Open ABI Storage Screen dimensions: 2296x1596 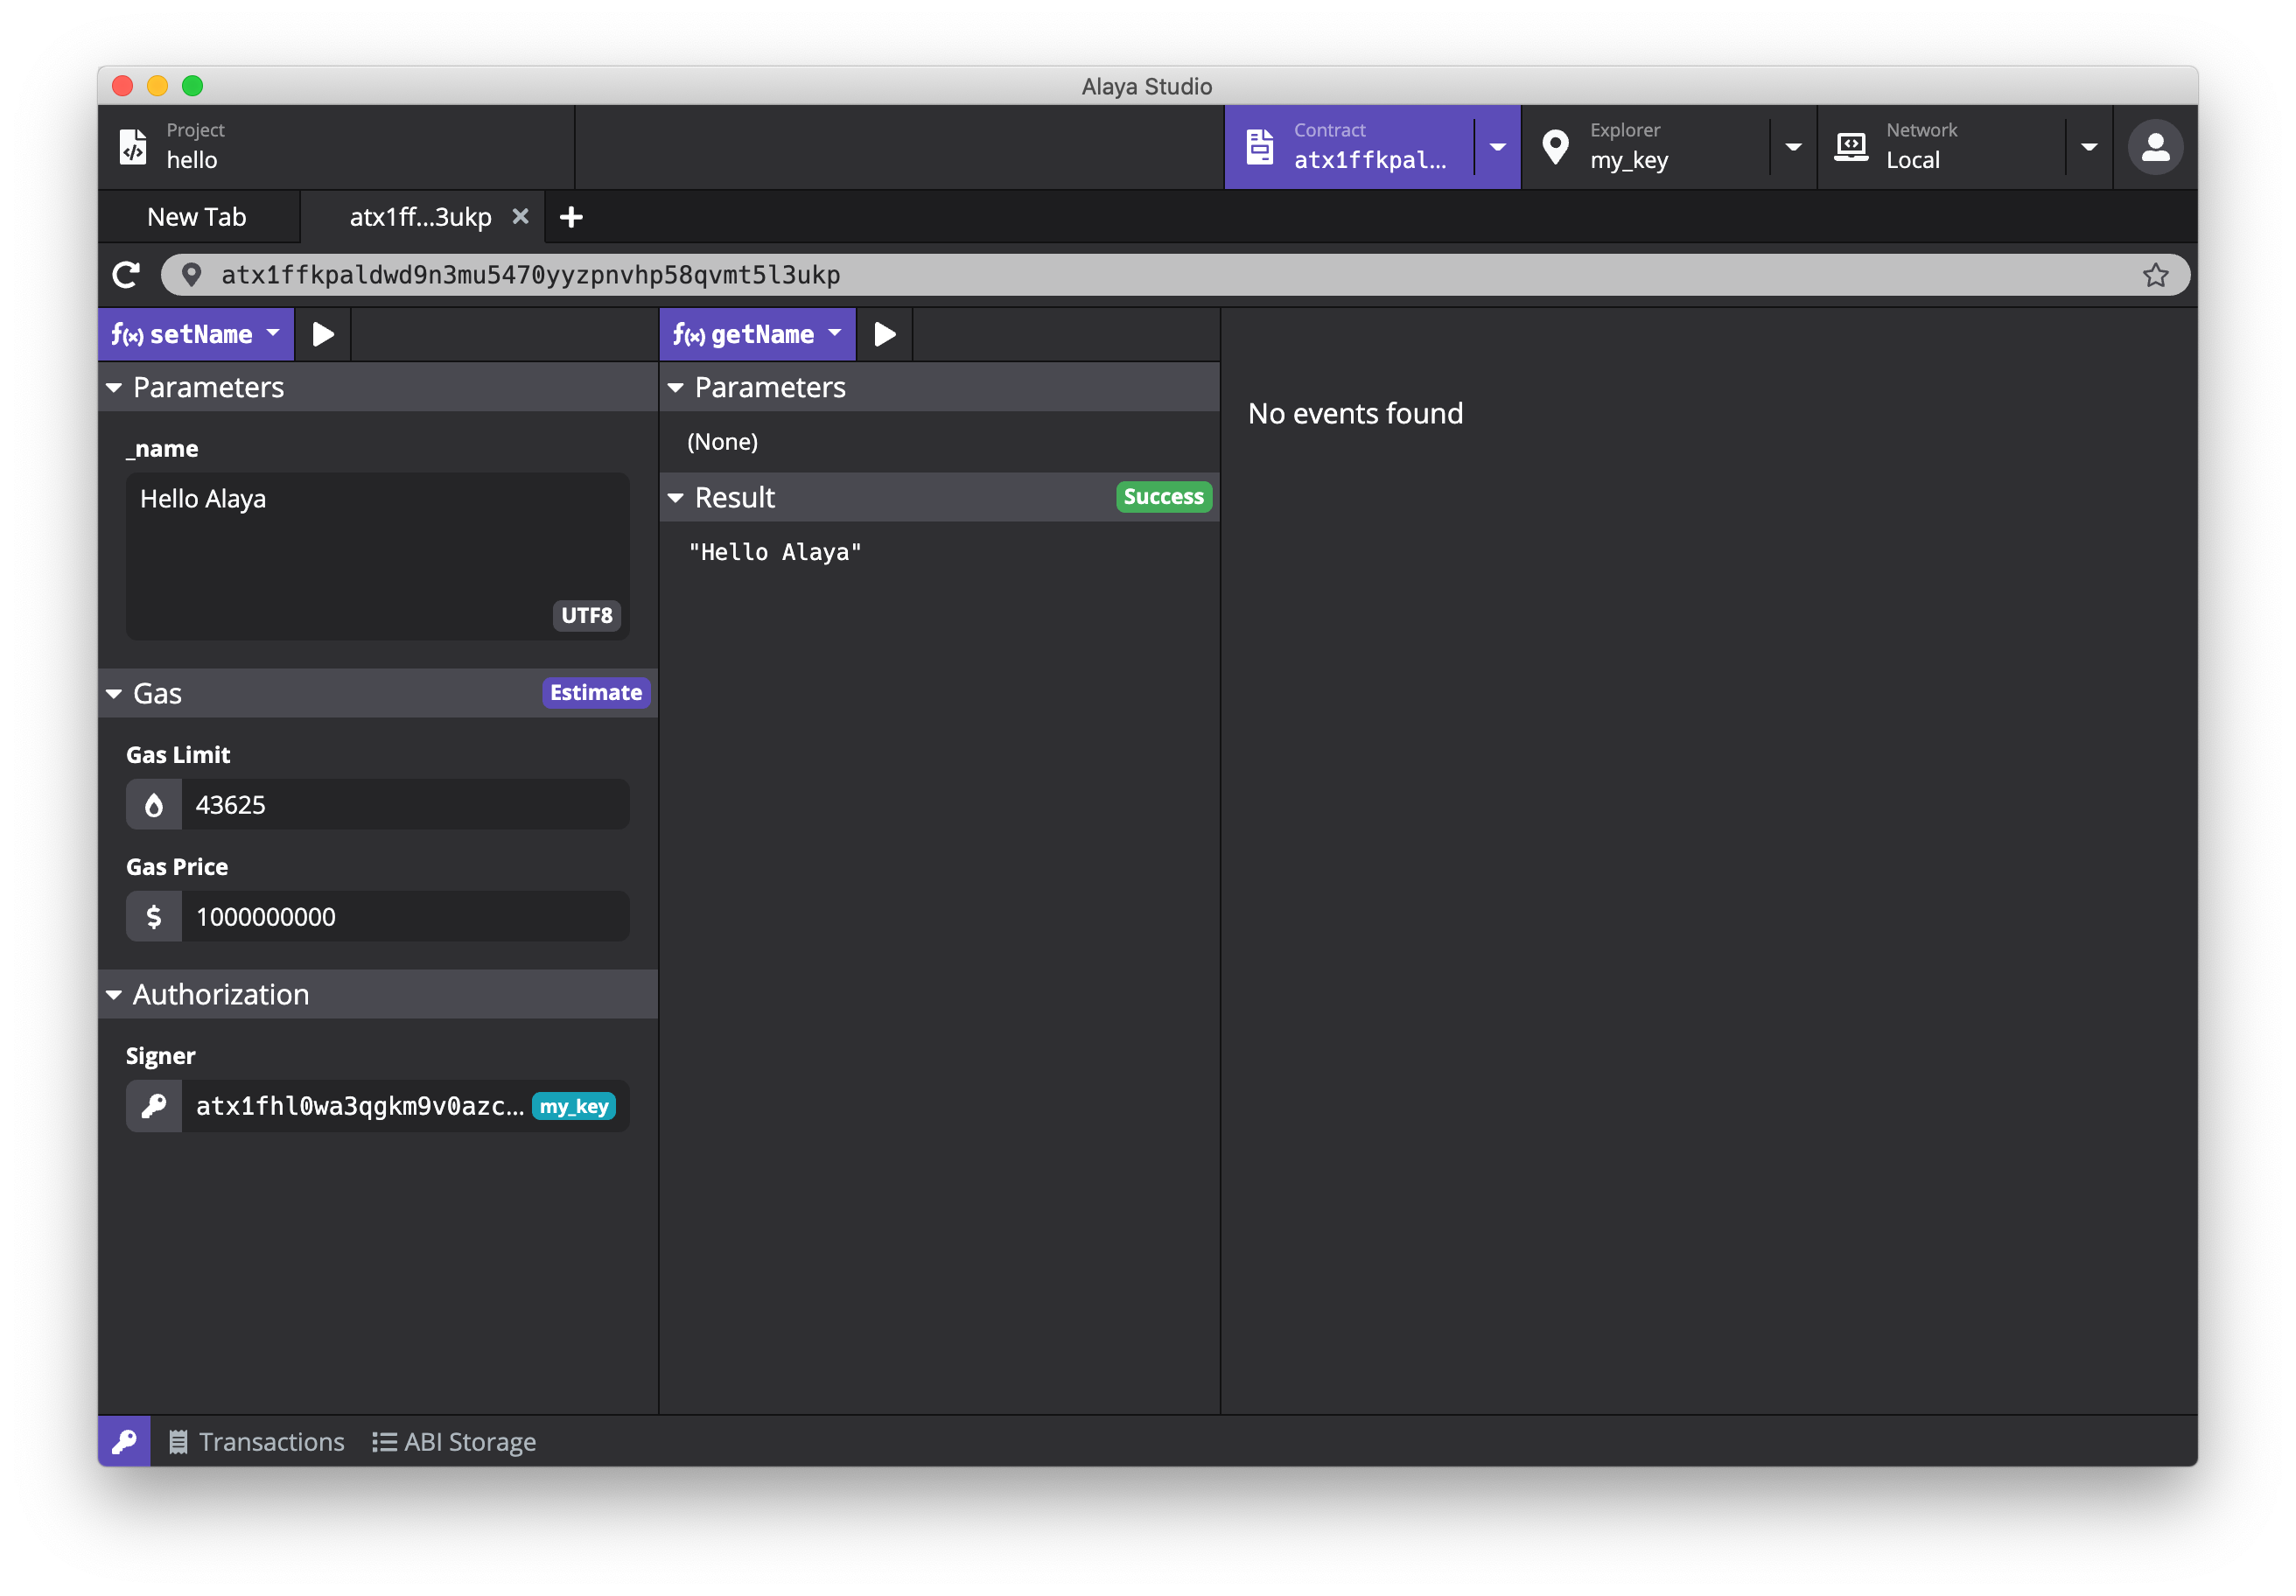pyautogui.click(x=455, y=1441)
